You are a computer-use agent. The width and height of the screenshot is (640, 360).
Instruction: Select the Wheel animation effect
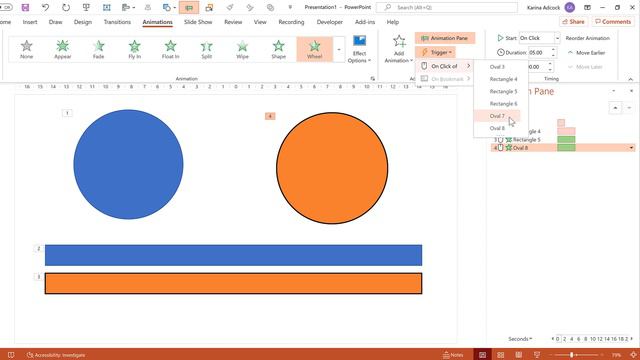click(x=314, y=49)
